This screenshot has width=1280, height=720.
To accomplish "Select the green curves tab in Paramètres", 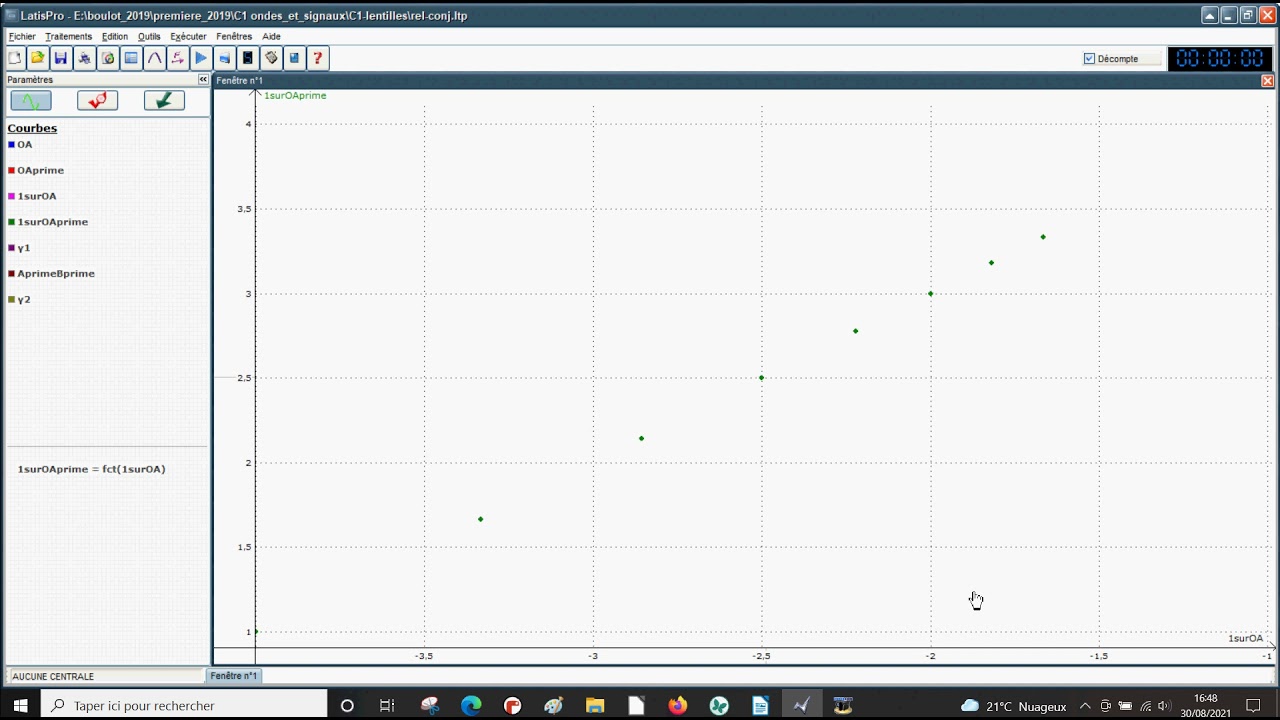I will point(31,100).
